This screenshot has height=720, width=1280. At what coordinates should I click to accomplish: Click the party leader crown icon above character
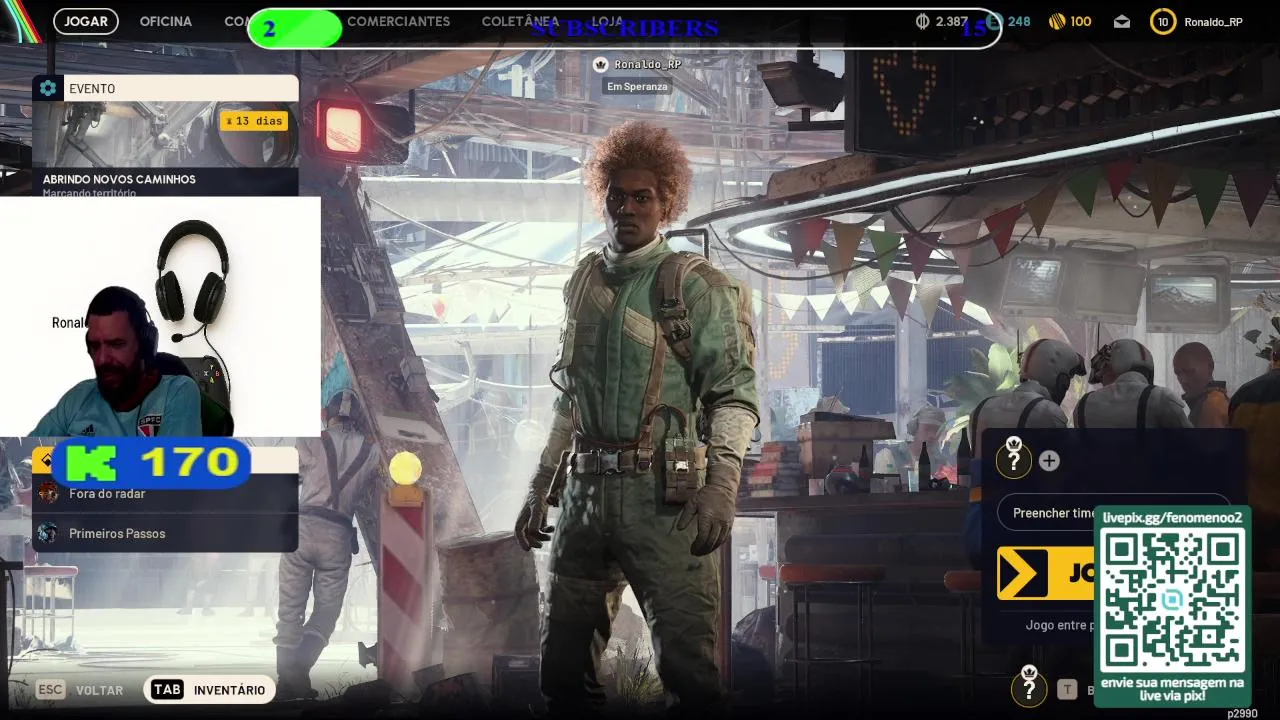pos(600,64)
